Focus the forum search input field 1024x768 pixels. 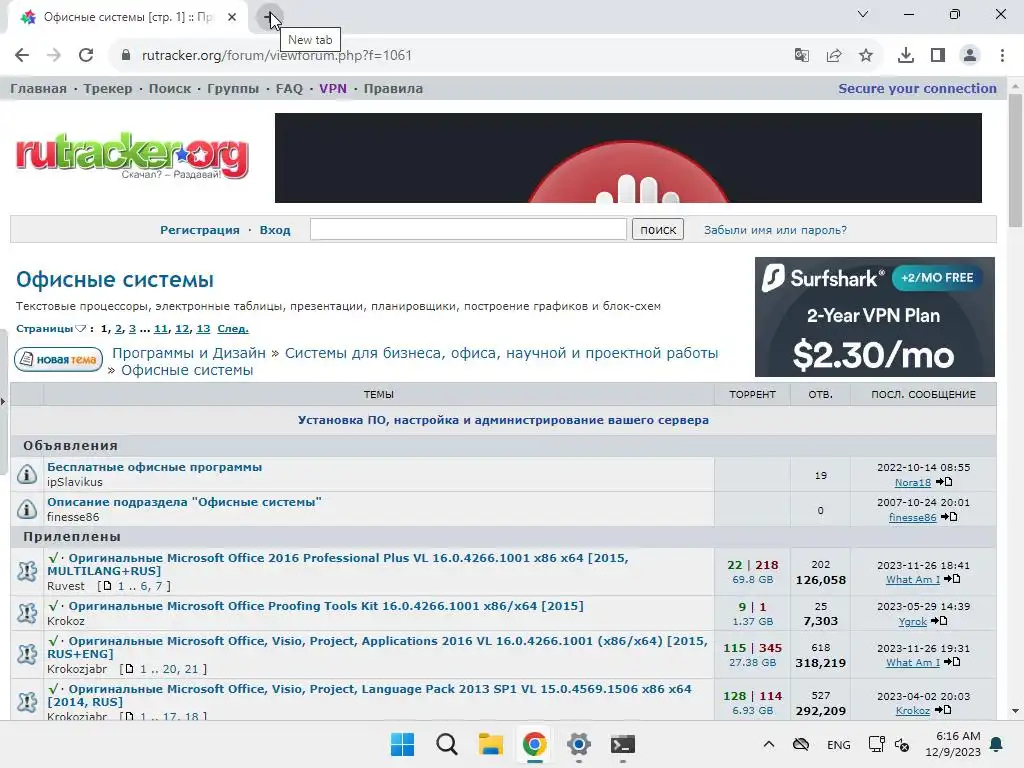(468, 229)
